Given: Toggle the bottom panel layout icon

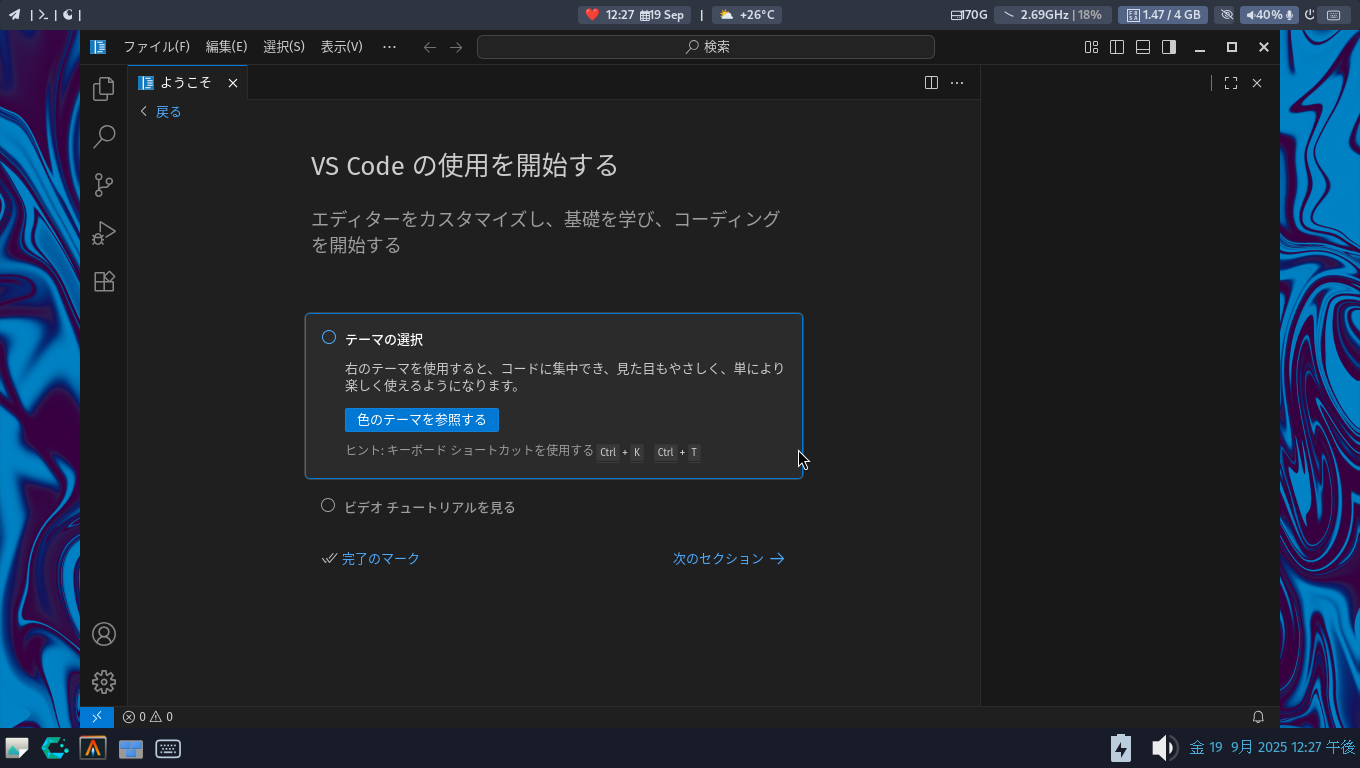Looking at the screenshot, I should [x=1143, y=47].
